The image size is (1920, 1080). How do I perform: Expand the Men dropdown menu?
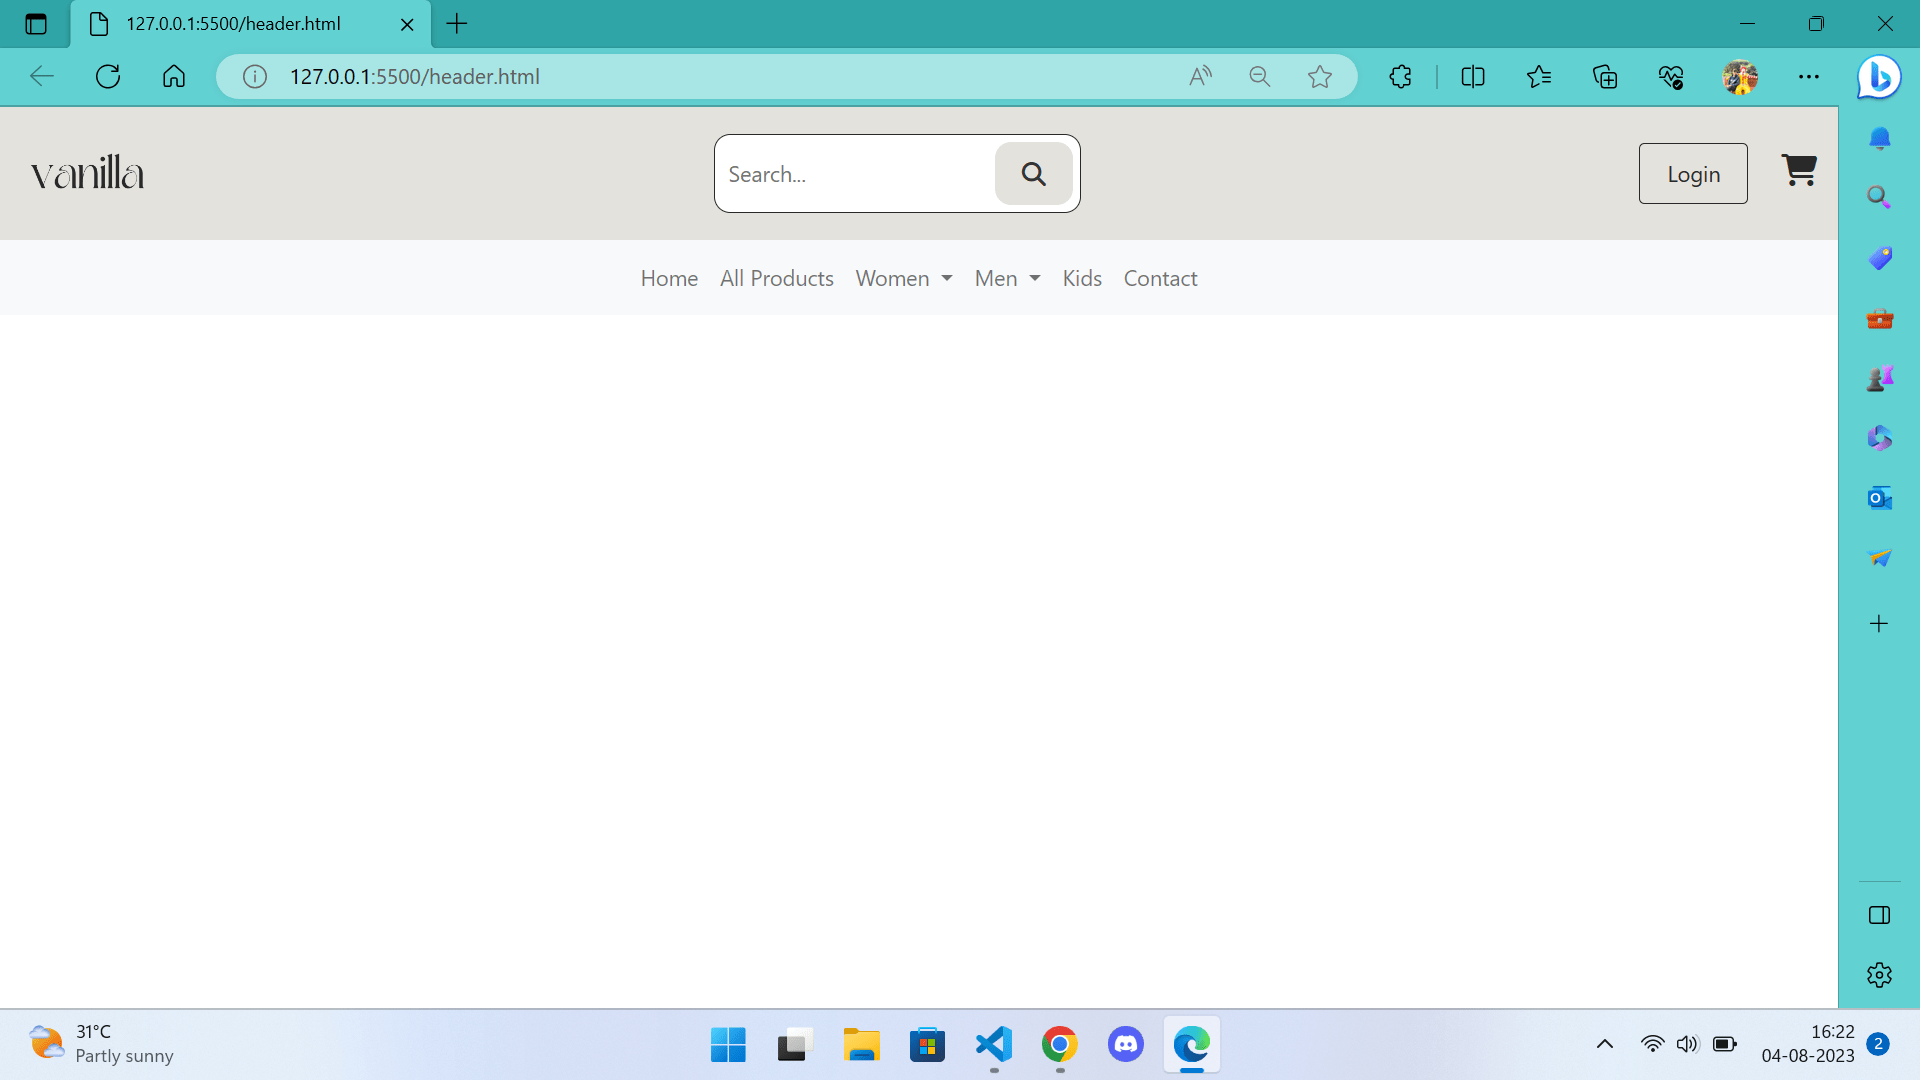pos(1006,278)
